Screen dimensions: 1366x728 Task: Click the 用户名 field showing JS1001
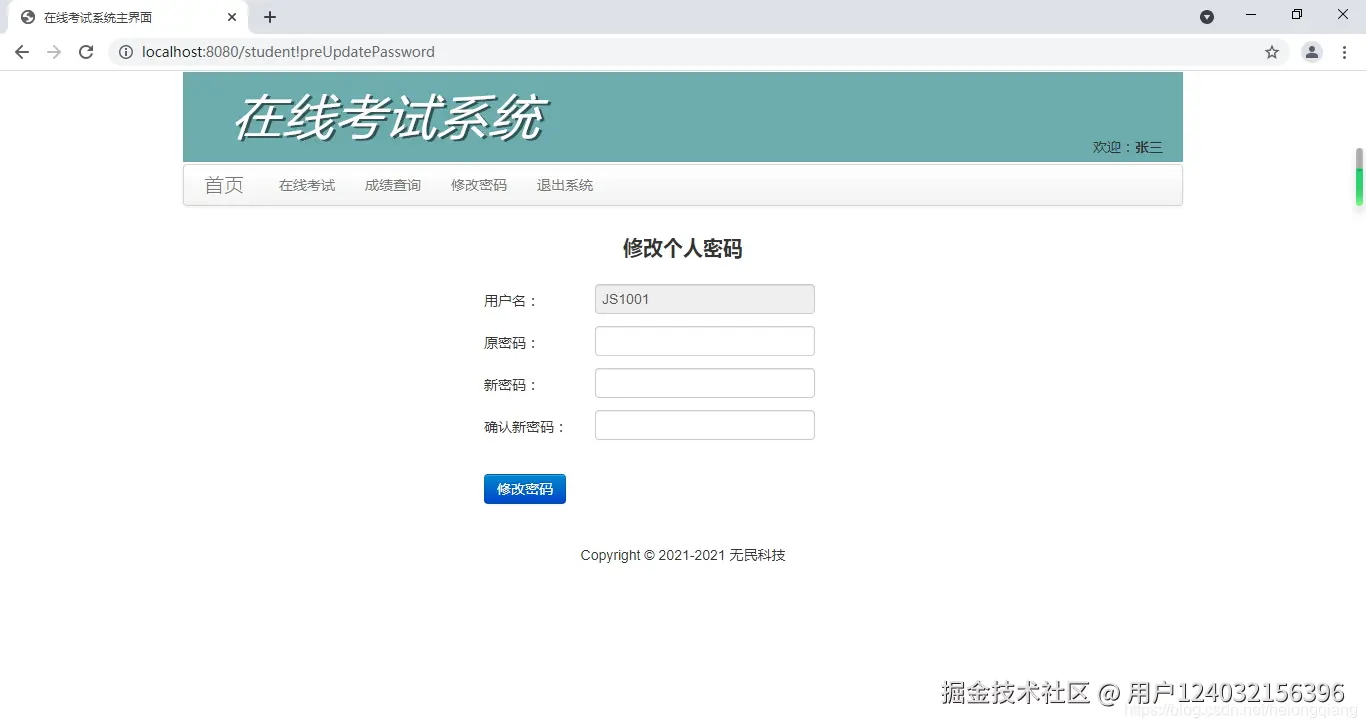pos(705,299)
